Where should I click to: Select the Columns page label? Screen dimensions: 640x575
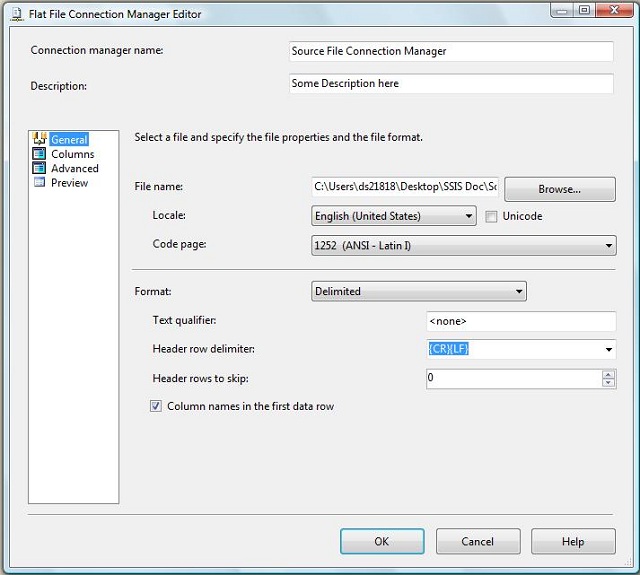coord(72,154)
